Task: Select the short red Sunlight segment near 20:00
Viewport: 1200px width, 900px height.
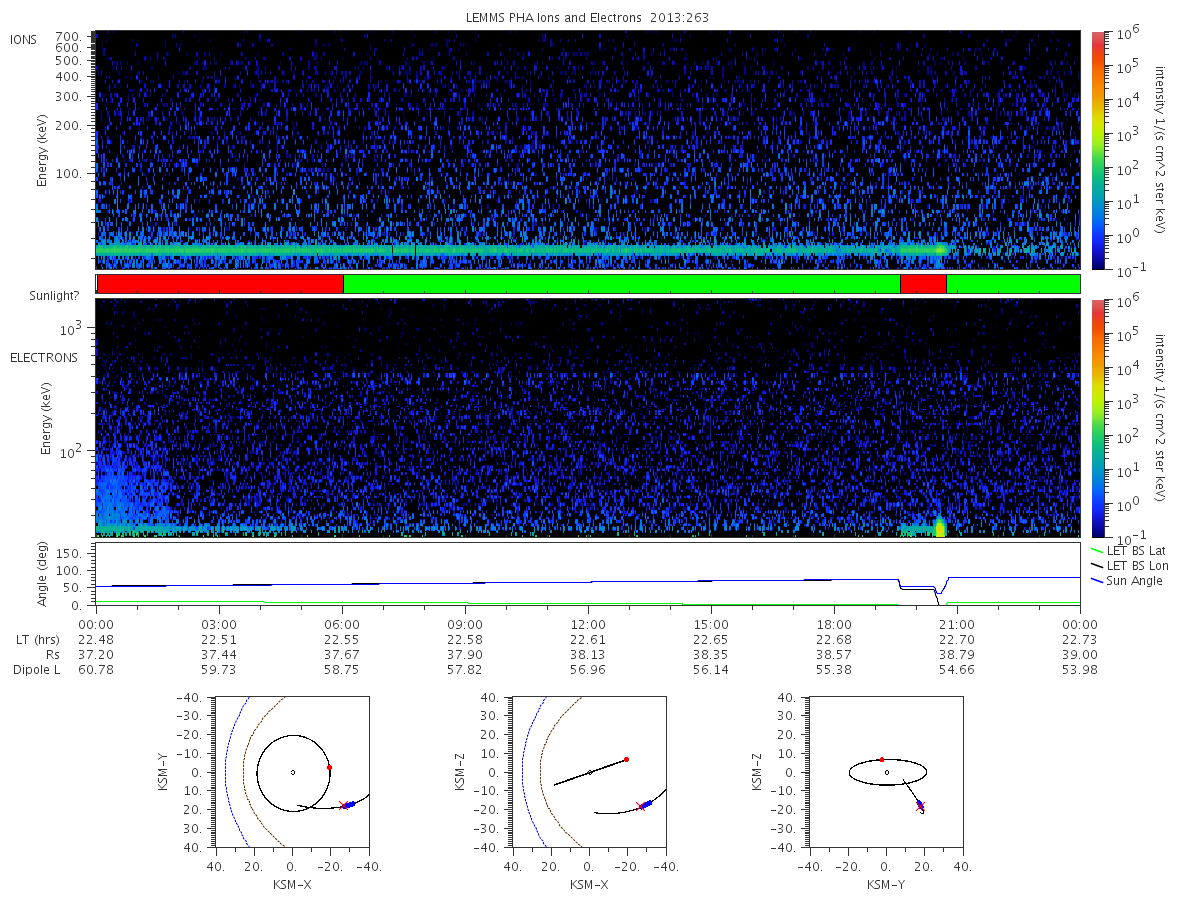Action: pyautogui.click(x=923, y=284)
